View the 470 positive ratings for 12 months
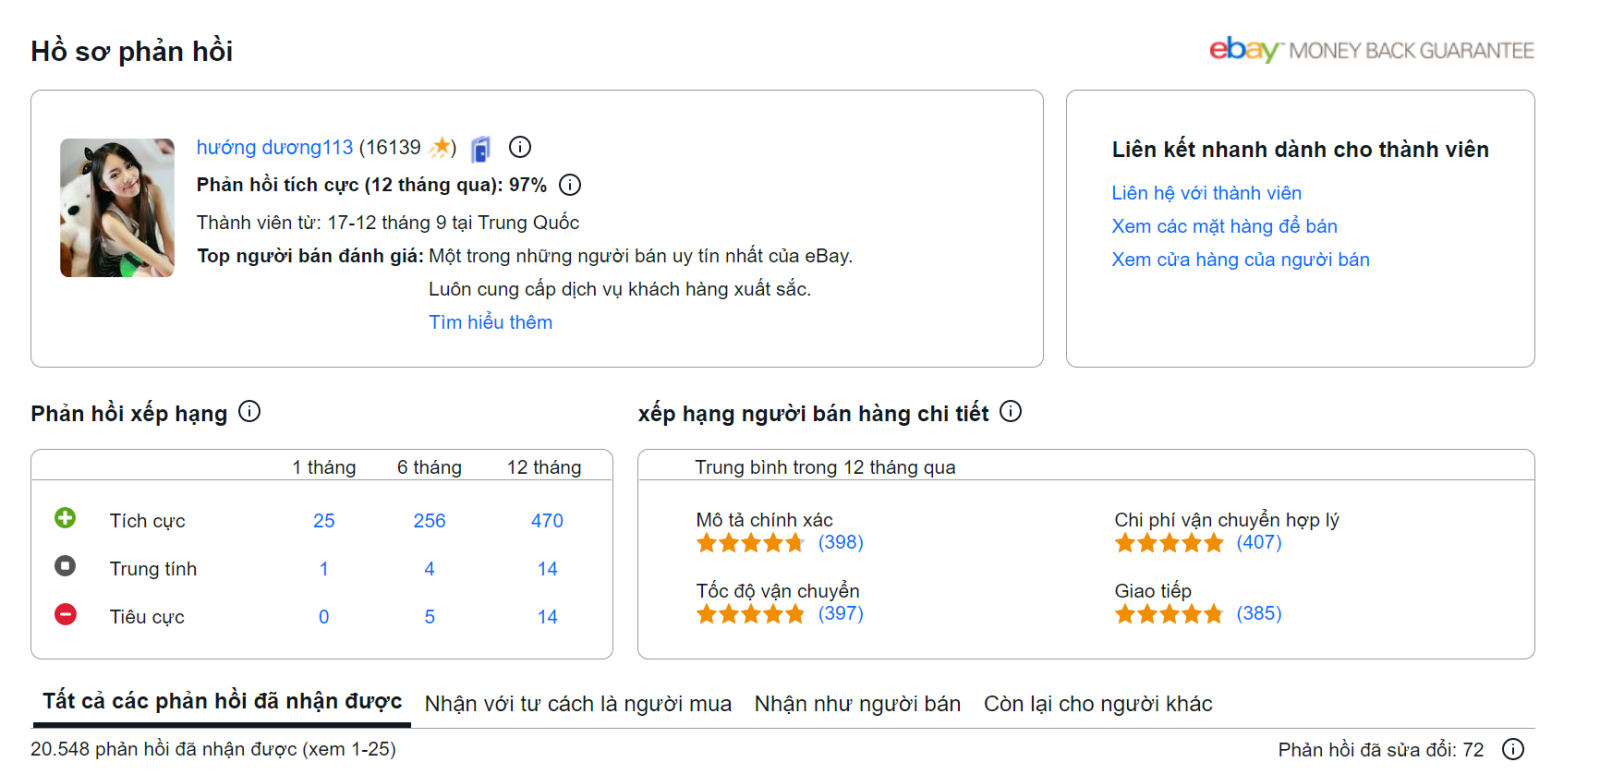Screen dimensions: 1600x774 point(547,521)
